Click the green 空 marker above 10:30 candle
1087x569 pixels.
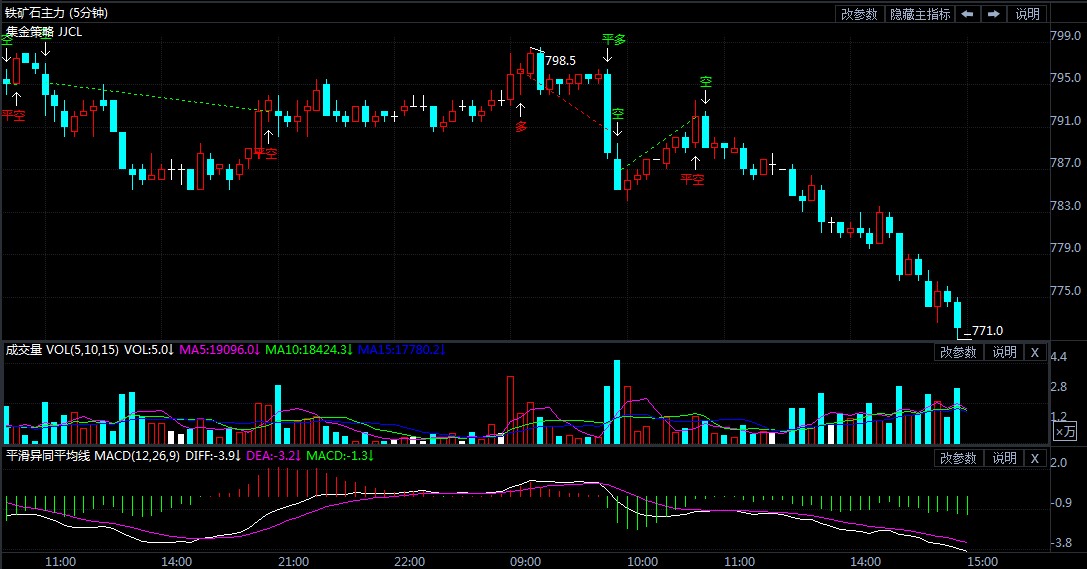[705, 82]
